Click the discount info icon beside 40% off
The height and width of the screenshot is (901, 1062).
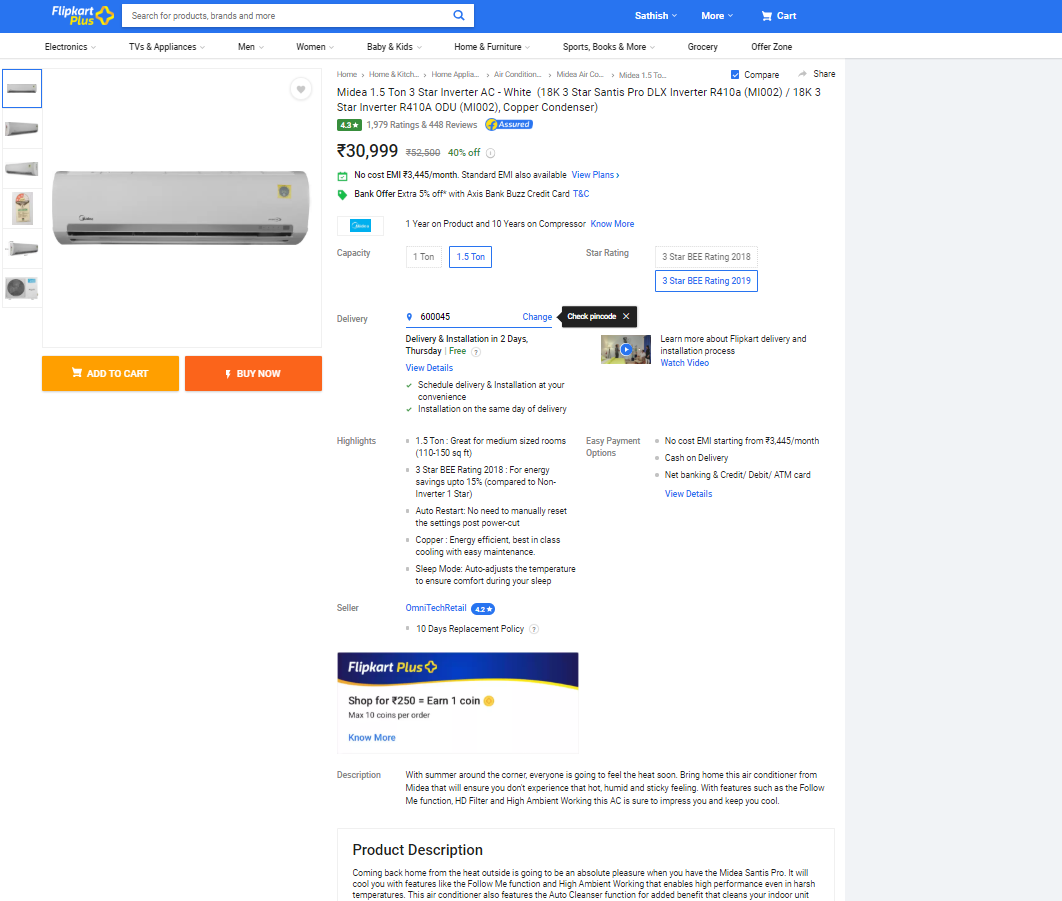490,153
